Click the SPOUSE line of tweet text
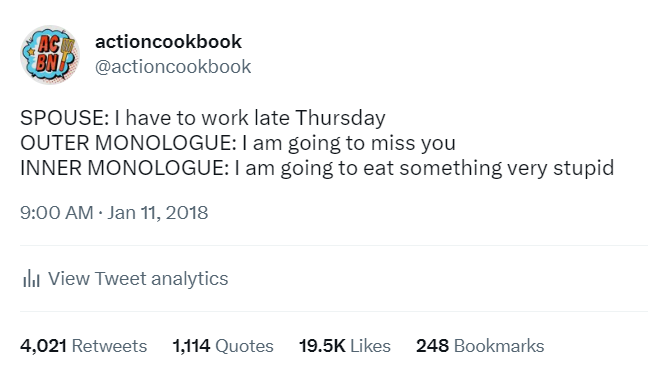The image size is (648, 376). 202,118
